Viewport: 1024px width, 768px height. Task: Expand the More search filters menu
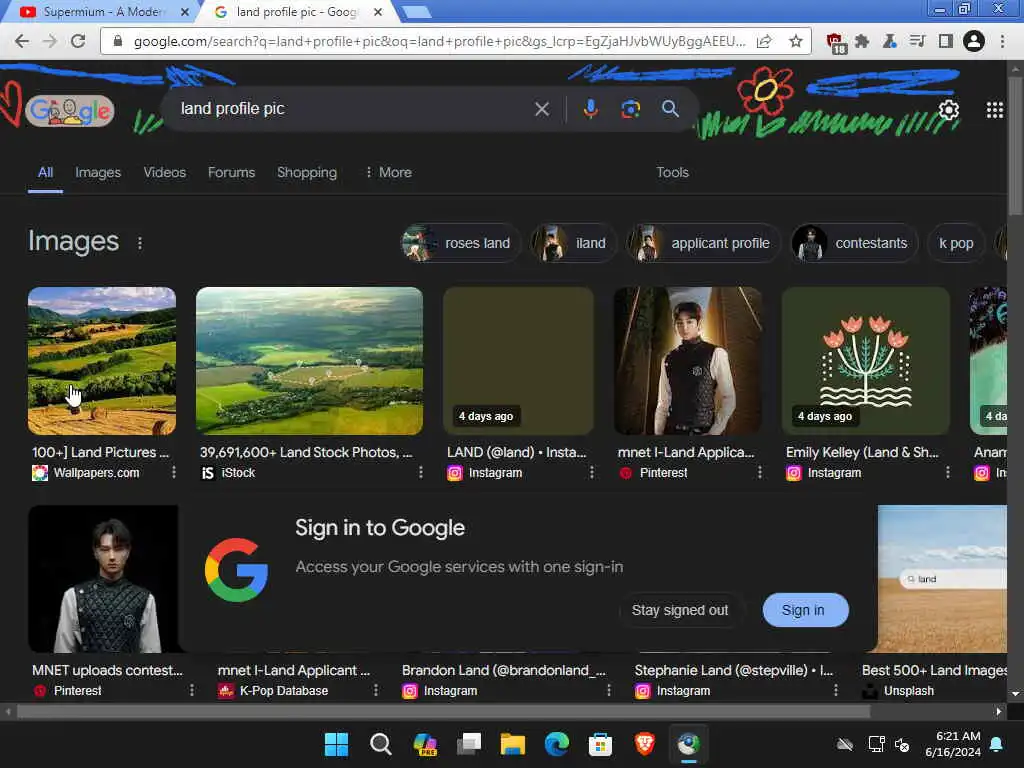[389, 172]
